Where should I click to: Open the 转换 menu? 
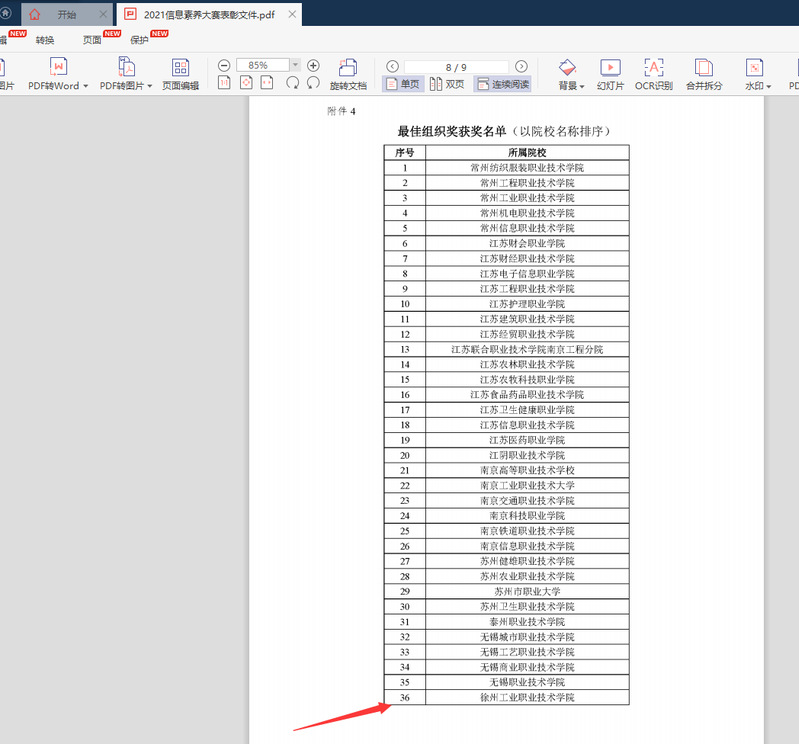(45, 40)
